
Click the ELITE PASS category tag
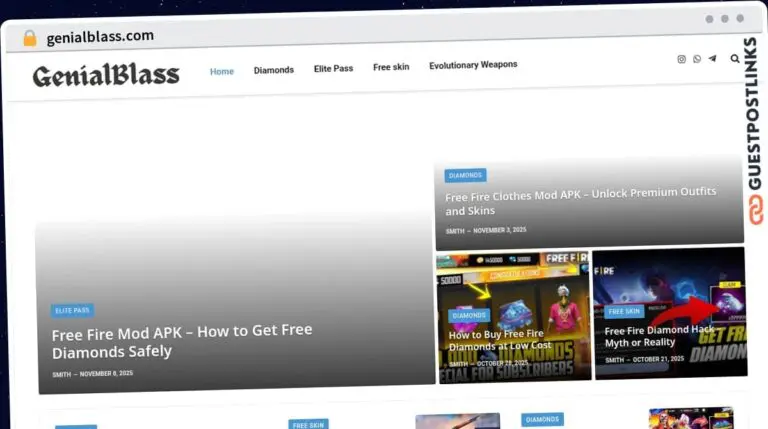(73, 310)
